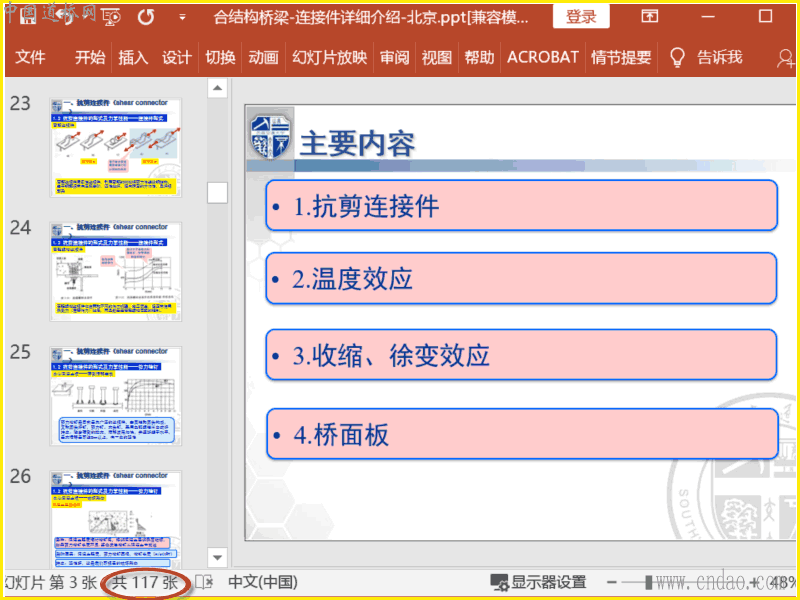Click the thumbnail pane scrollbar thumb
This screenshot has width=800, height=600.
click(x=217, y=193)
